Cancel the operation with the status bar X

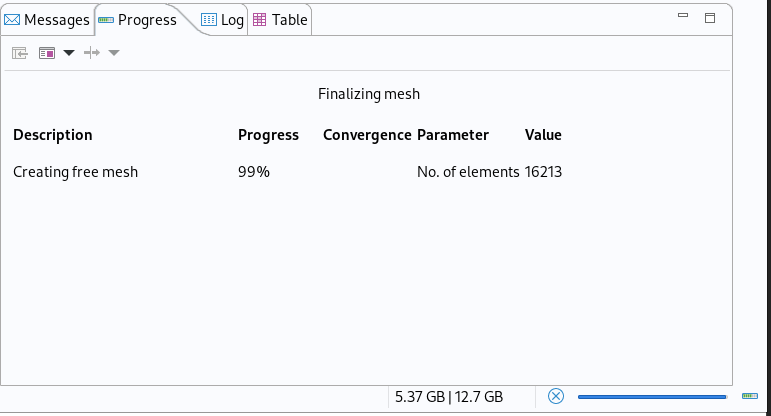tap(556, 397)
